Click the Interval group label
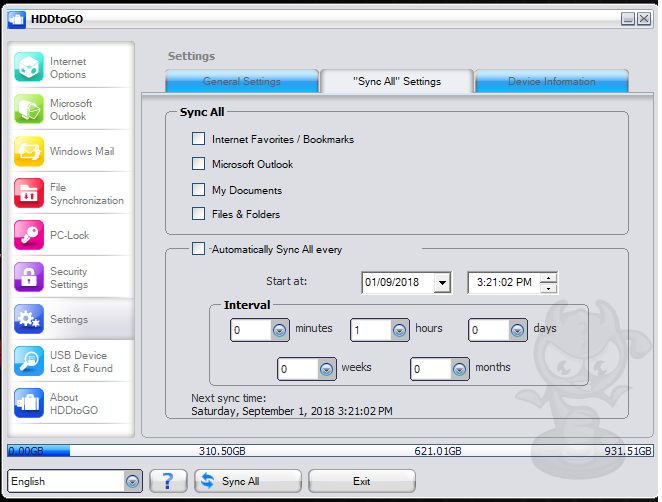The image size is (662, 502). click(x=247, y=305)
